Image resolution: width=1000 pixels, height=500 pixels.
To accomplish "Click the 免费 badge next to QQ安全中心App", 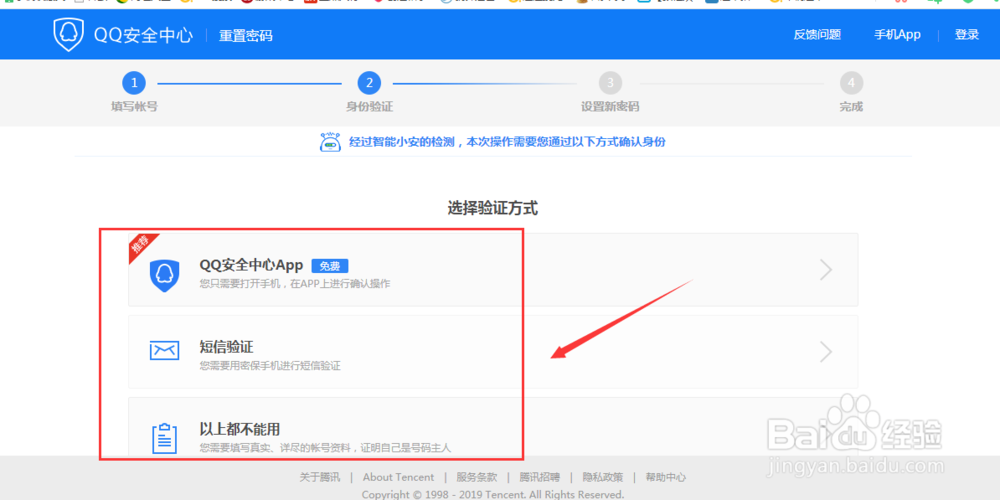I will [330, 266].
